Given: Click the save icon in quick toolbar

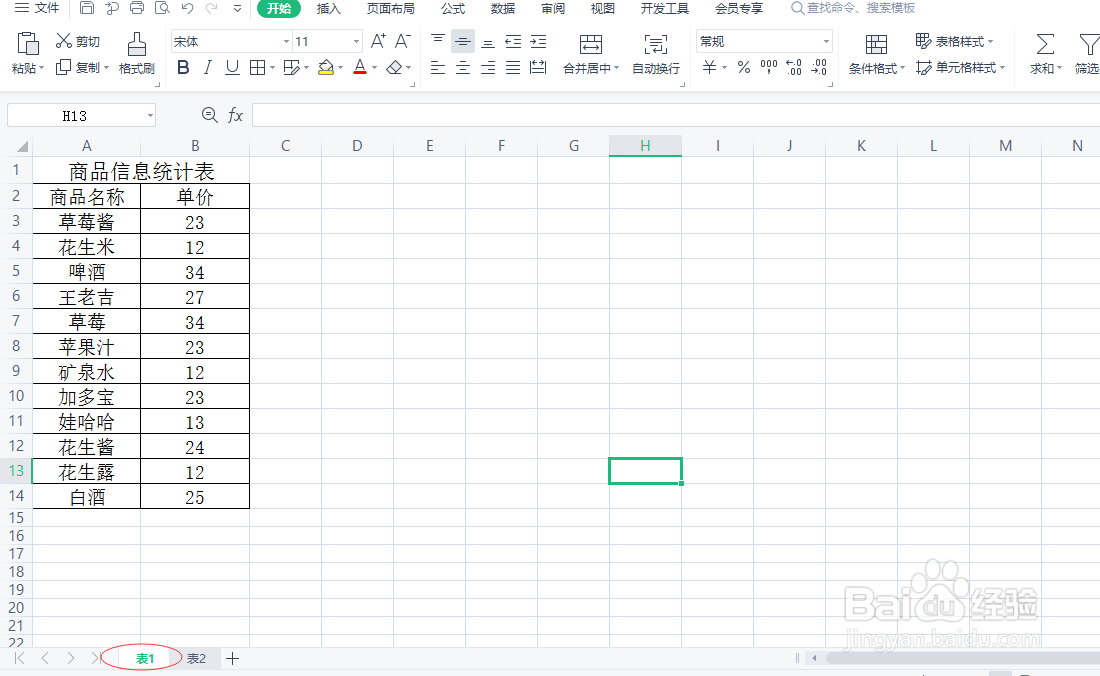Looking at the screenshot, I should (87, 8).
